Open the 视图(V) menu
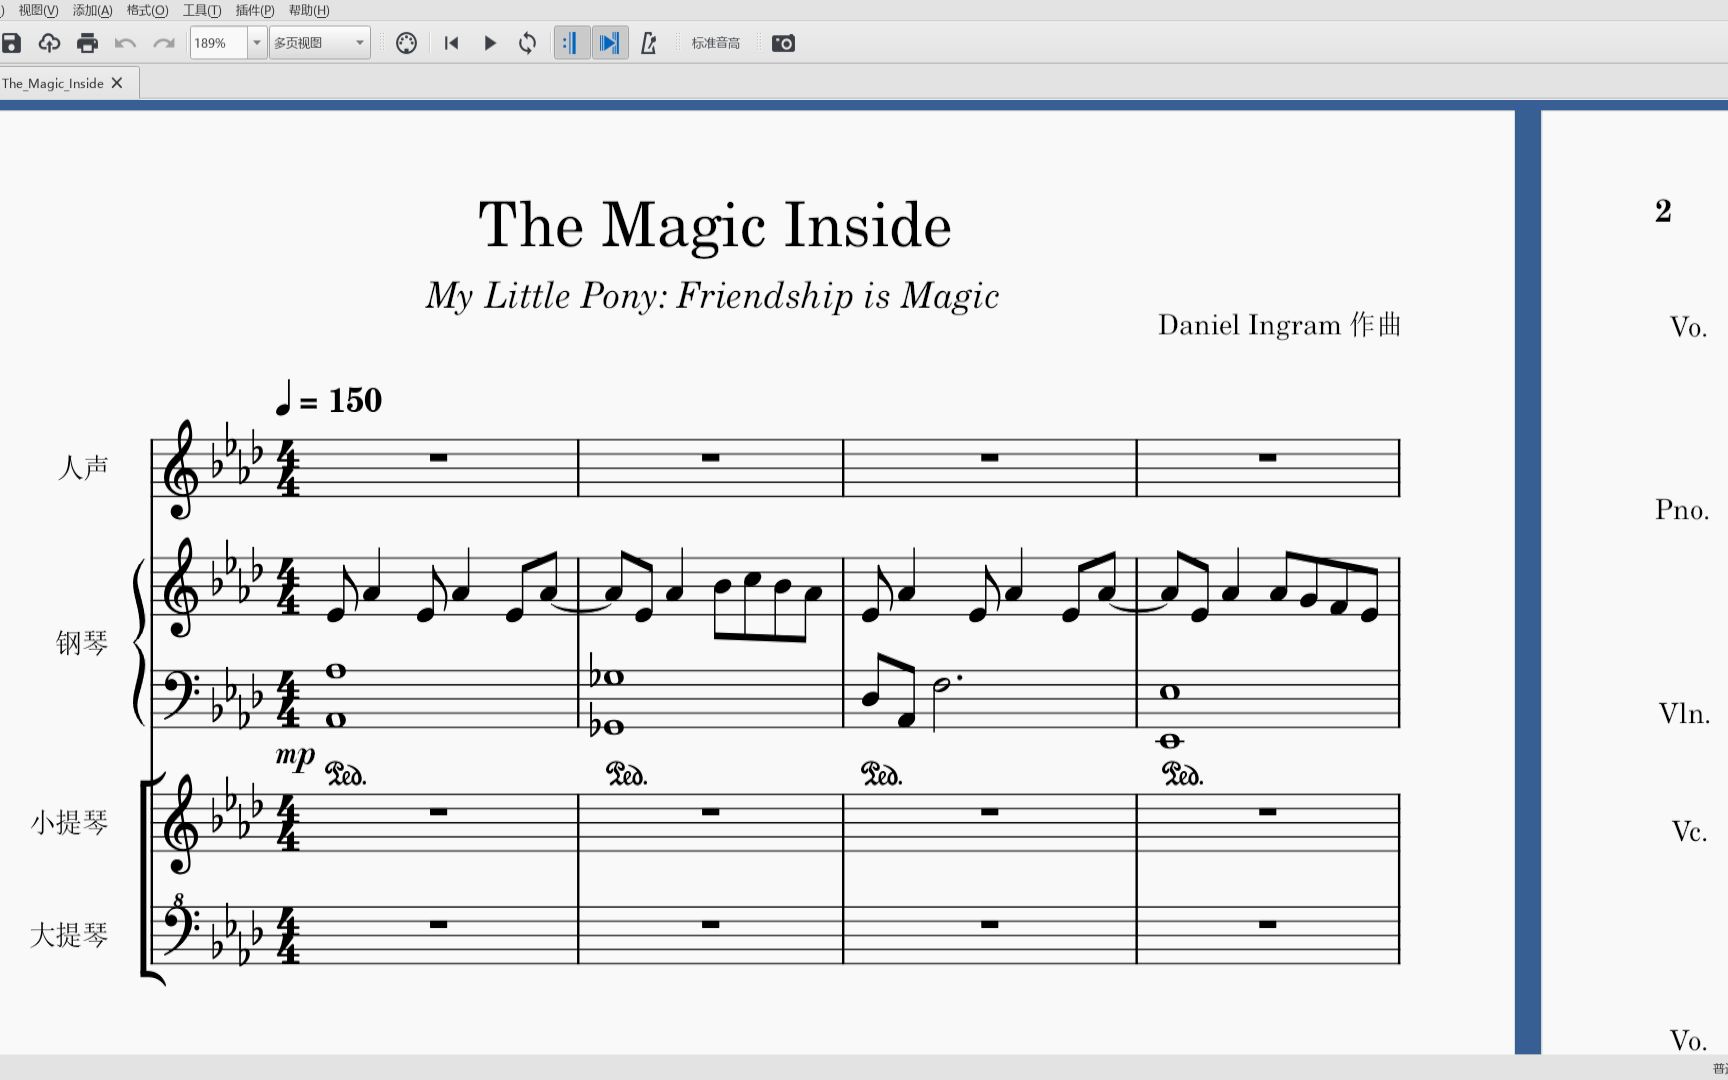Image resolution: width=1728 pixels, height=1080 pixels. tap(38, 10)
